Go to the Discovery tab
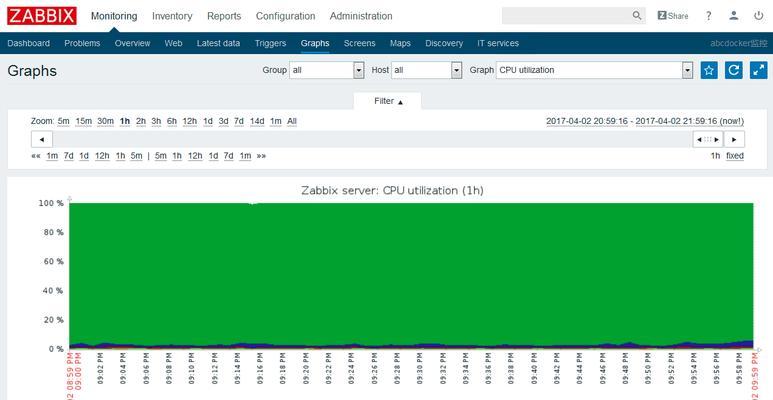773x400 pixels. pyautogui.click(x=444, y=43)
